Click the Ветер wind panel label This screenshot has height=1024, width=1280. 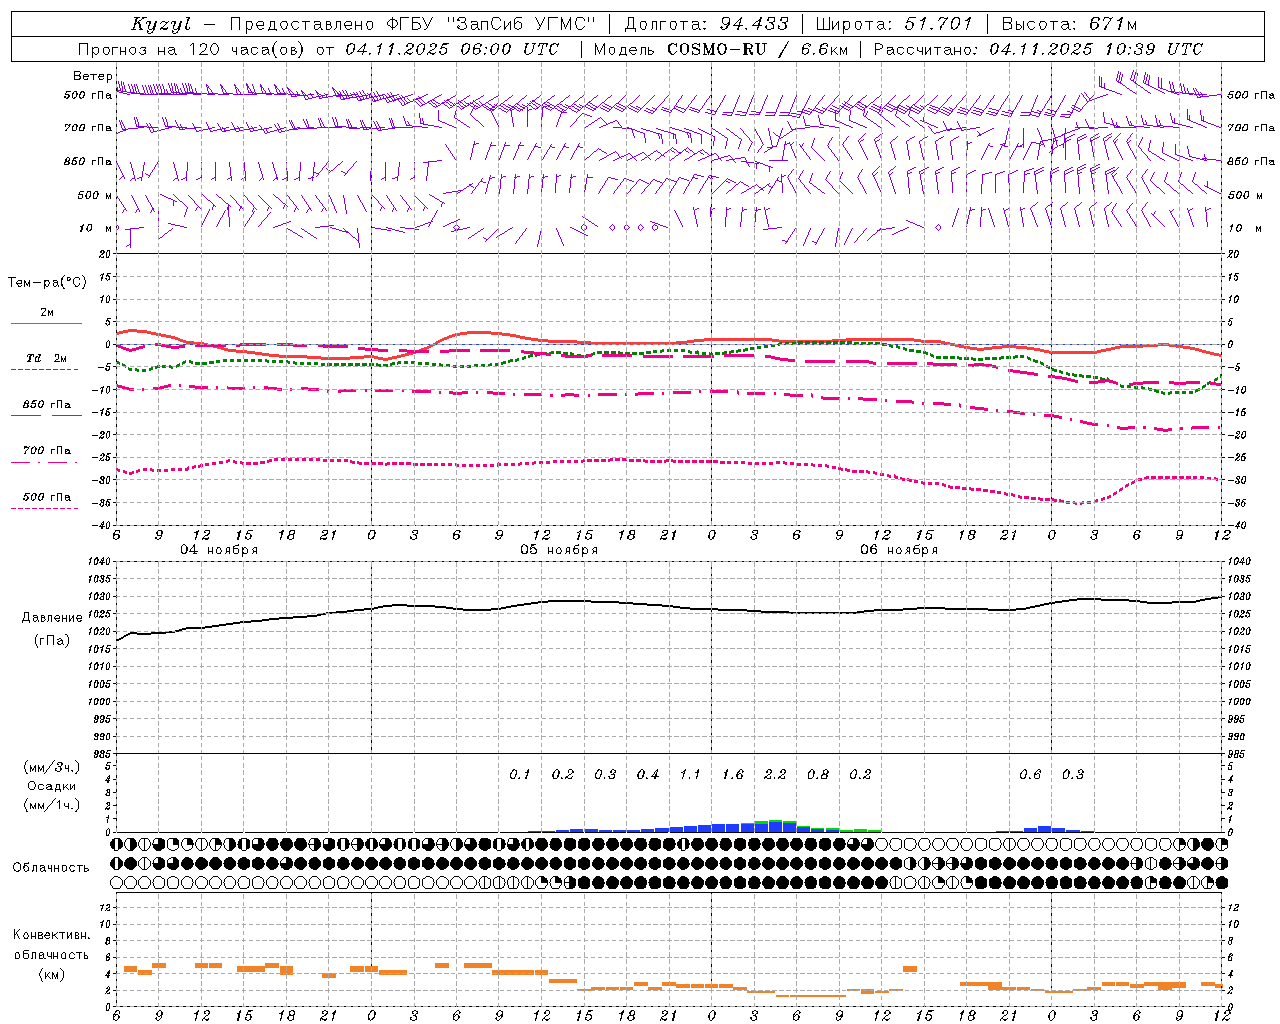[x=93, y=76]
